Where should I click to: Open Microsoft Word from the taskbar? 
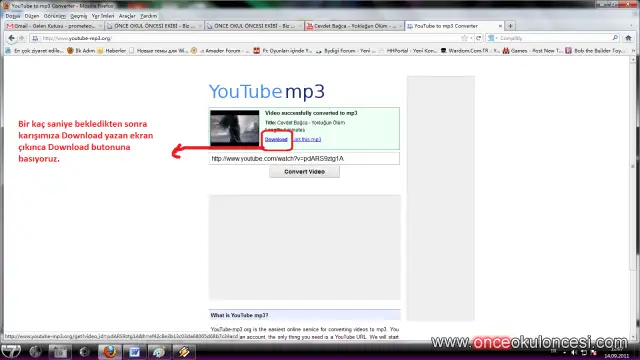click(134, 351)
